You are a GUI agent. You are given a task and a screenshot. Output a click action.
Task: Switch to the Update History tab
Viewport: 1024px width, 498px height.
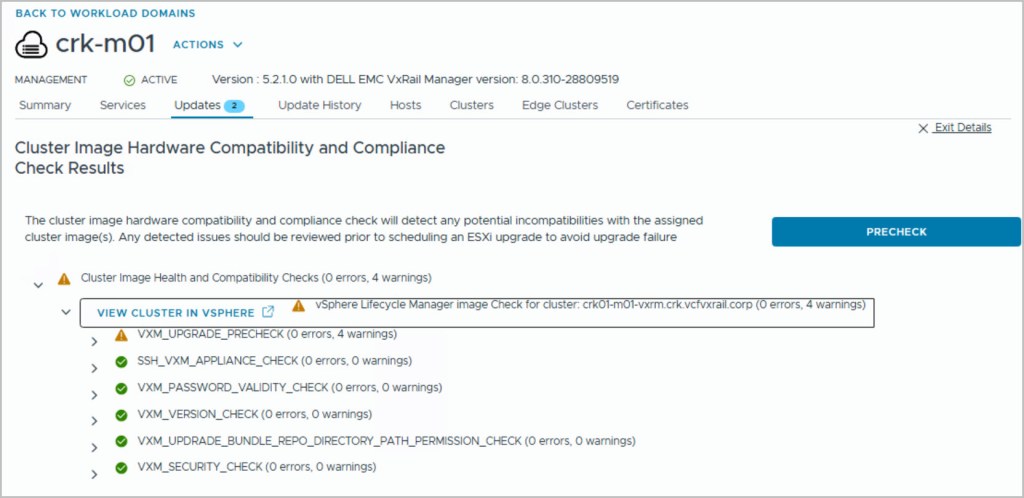pyautogui.click(x=320, y=105)
